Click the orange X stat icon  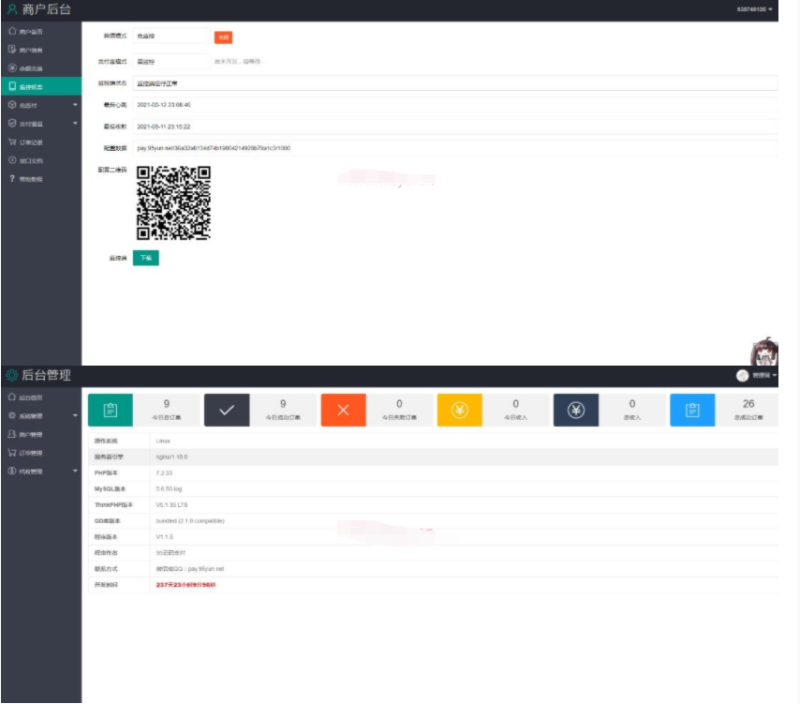point(343,410)
